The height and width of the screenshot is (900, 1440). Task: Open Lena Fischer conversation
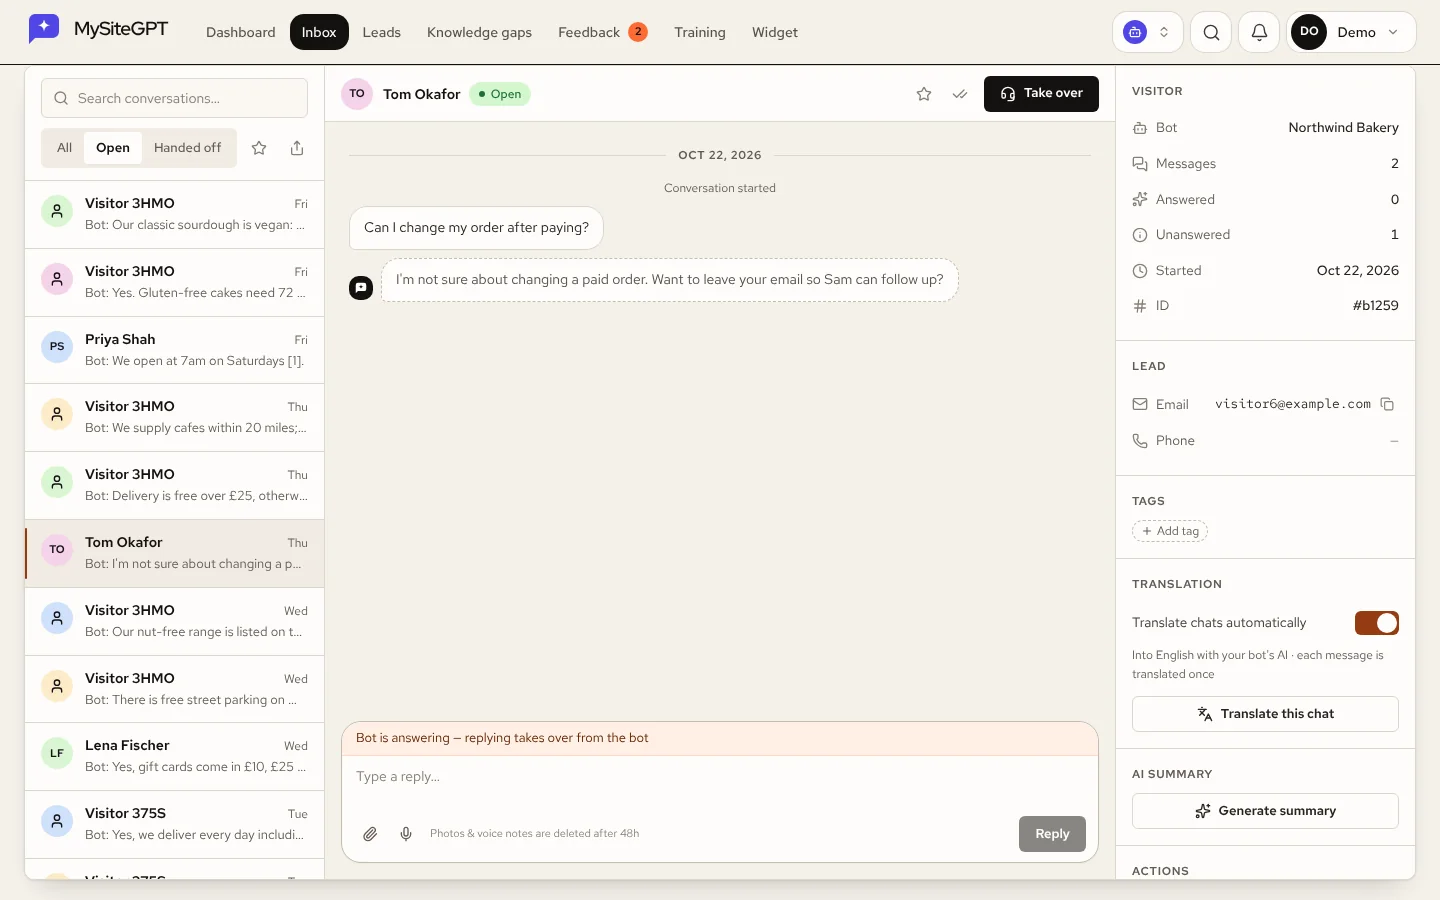(174, 756)
